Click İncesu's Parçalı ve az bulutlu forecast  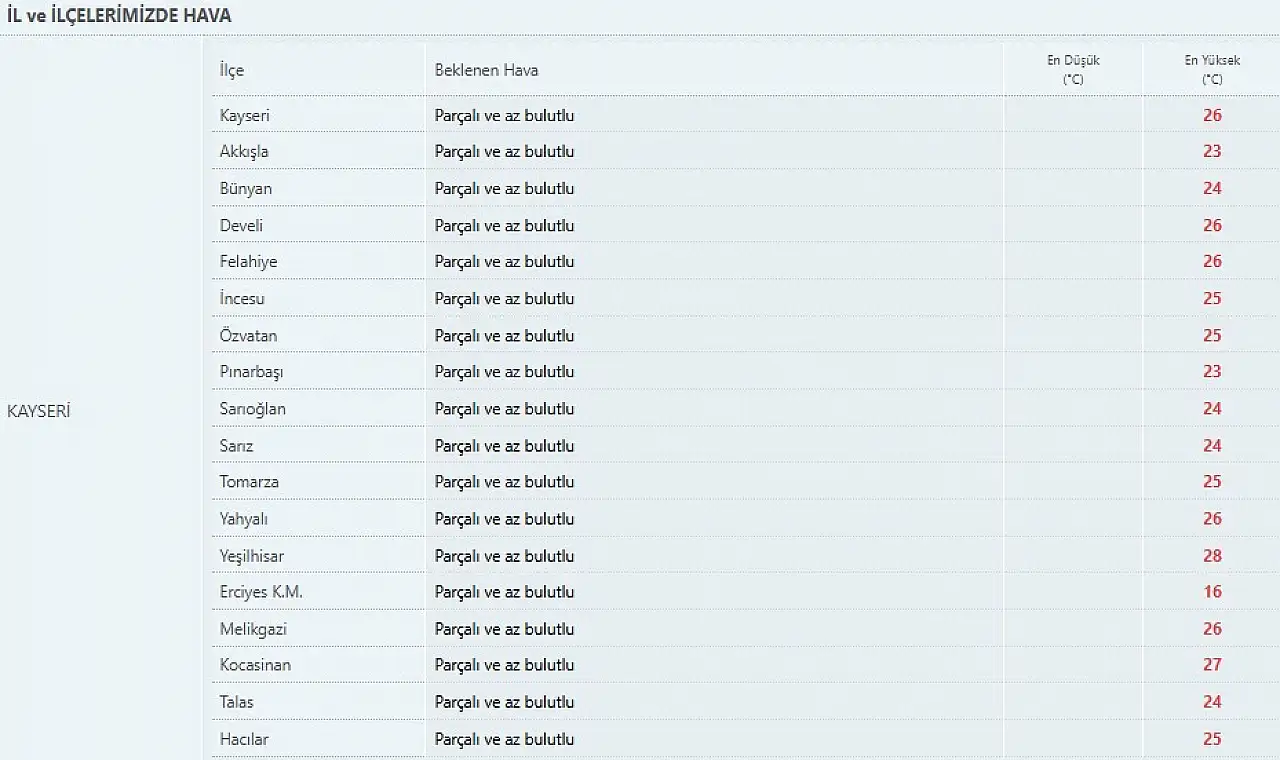tap(505, 299)
